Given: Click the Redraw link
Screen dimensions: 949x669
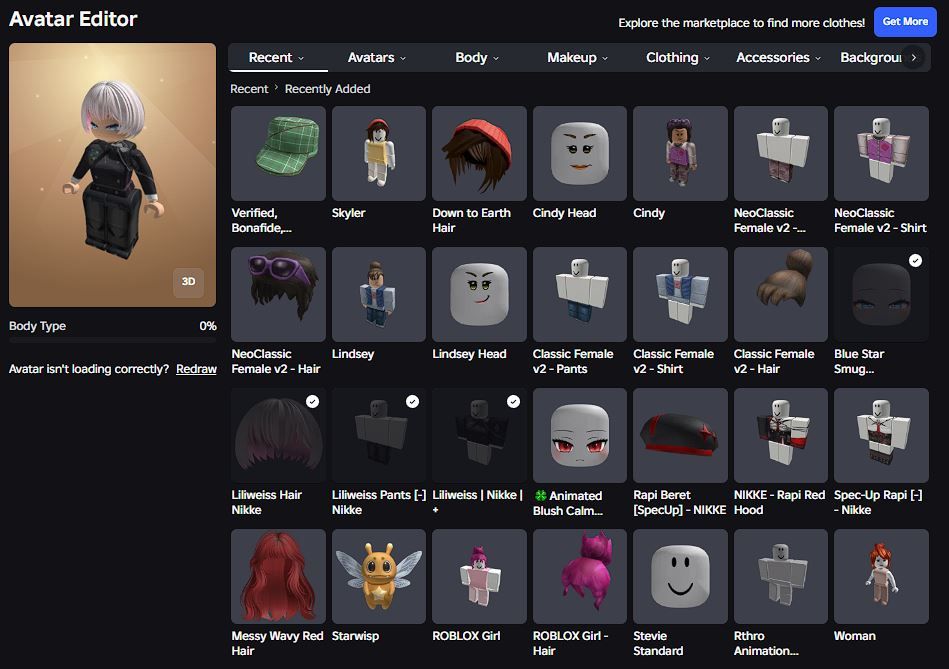Looking at the screenshot, I should [x=196, y=369].
